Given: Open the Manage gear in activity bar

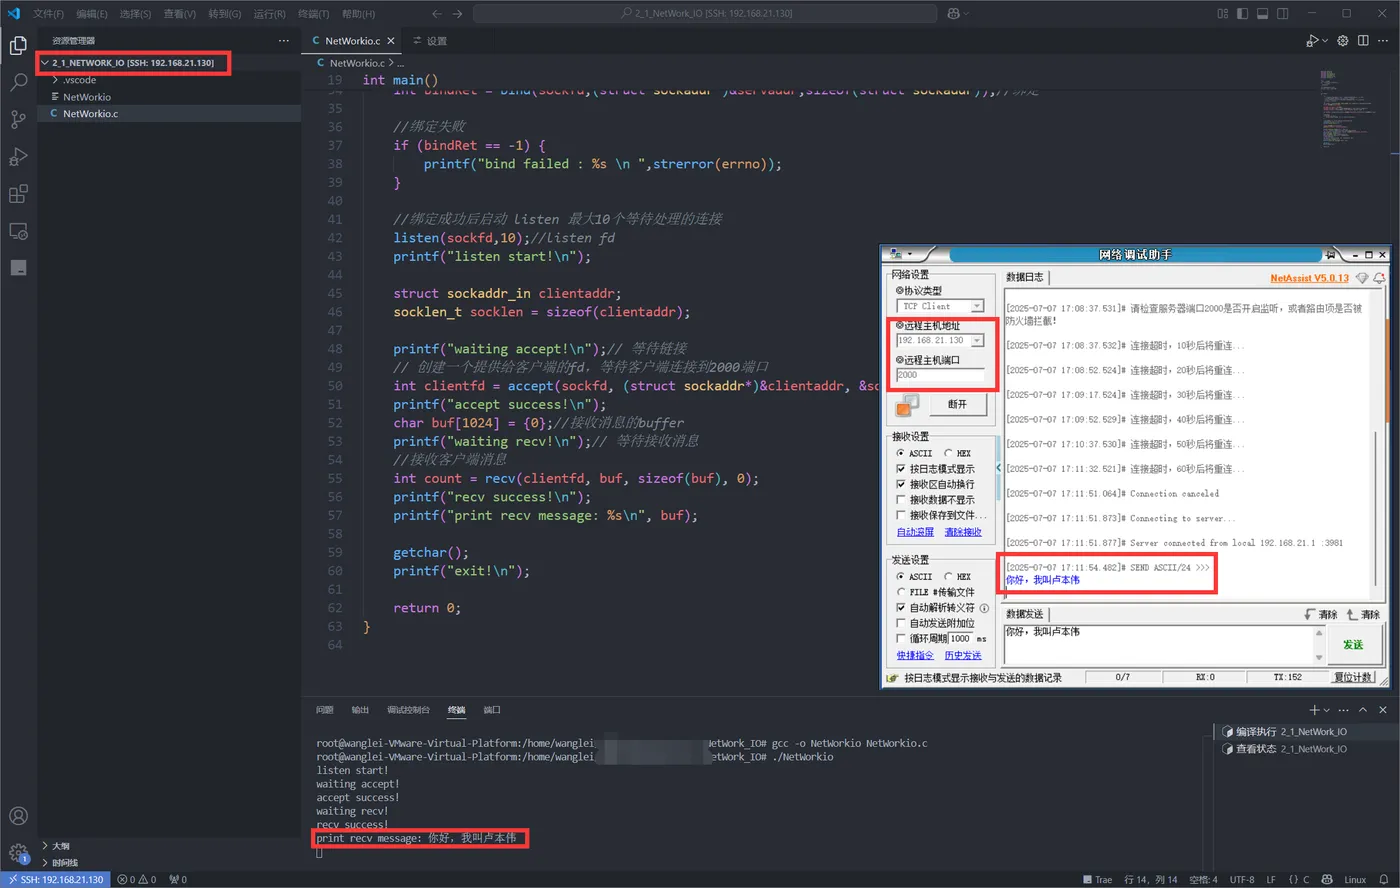Looking at the screenshot, I should click(x=18, y=853).
